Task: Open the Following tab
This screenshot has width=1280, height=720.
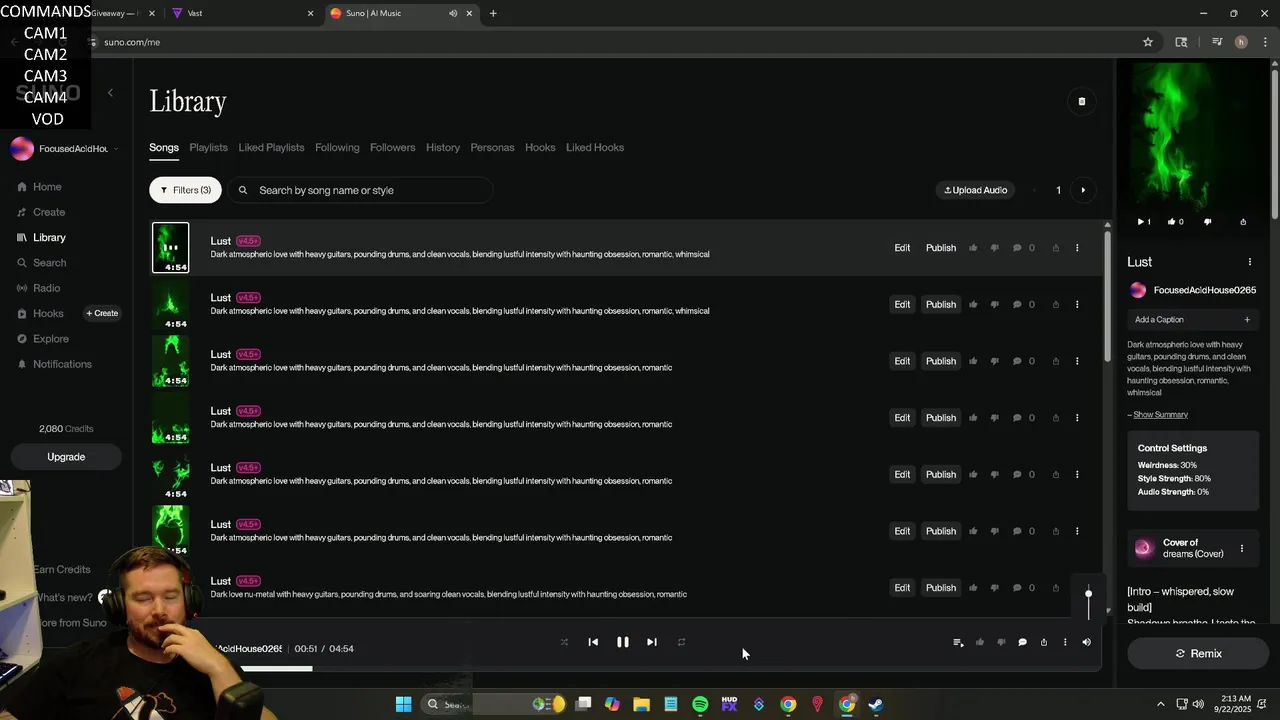Action: tap(337, 147)
